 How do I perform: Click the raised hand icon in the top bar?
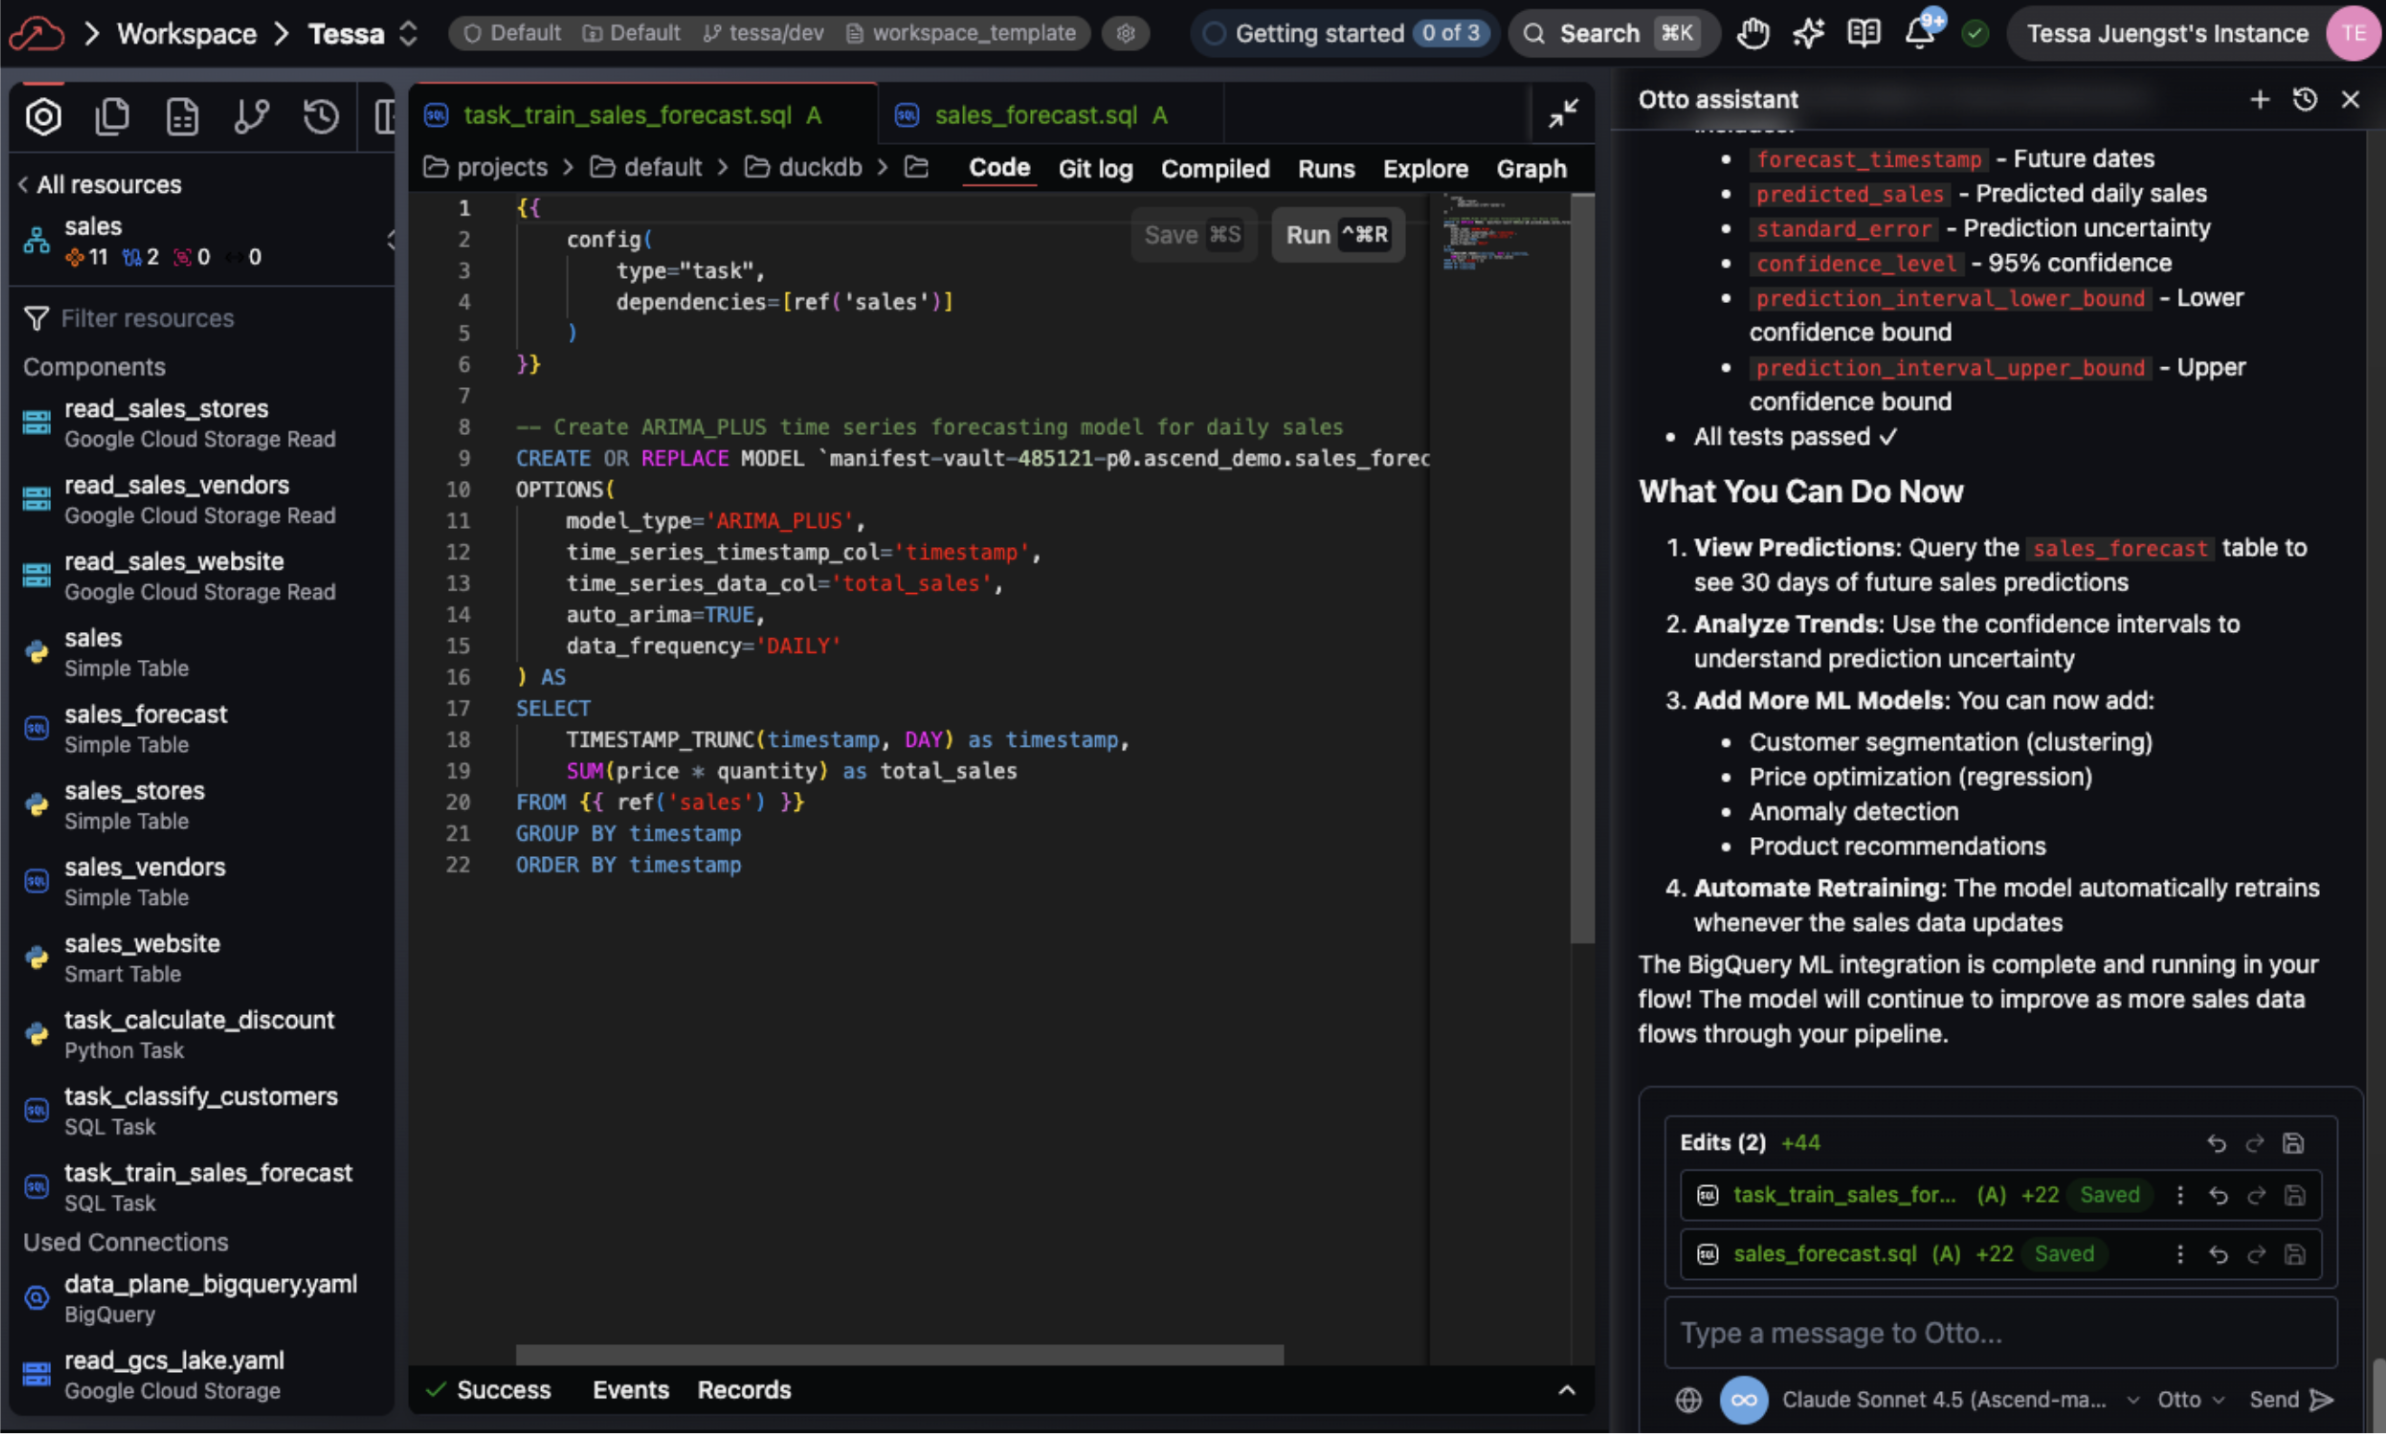(1753, 33)
